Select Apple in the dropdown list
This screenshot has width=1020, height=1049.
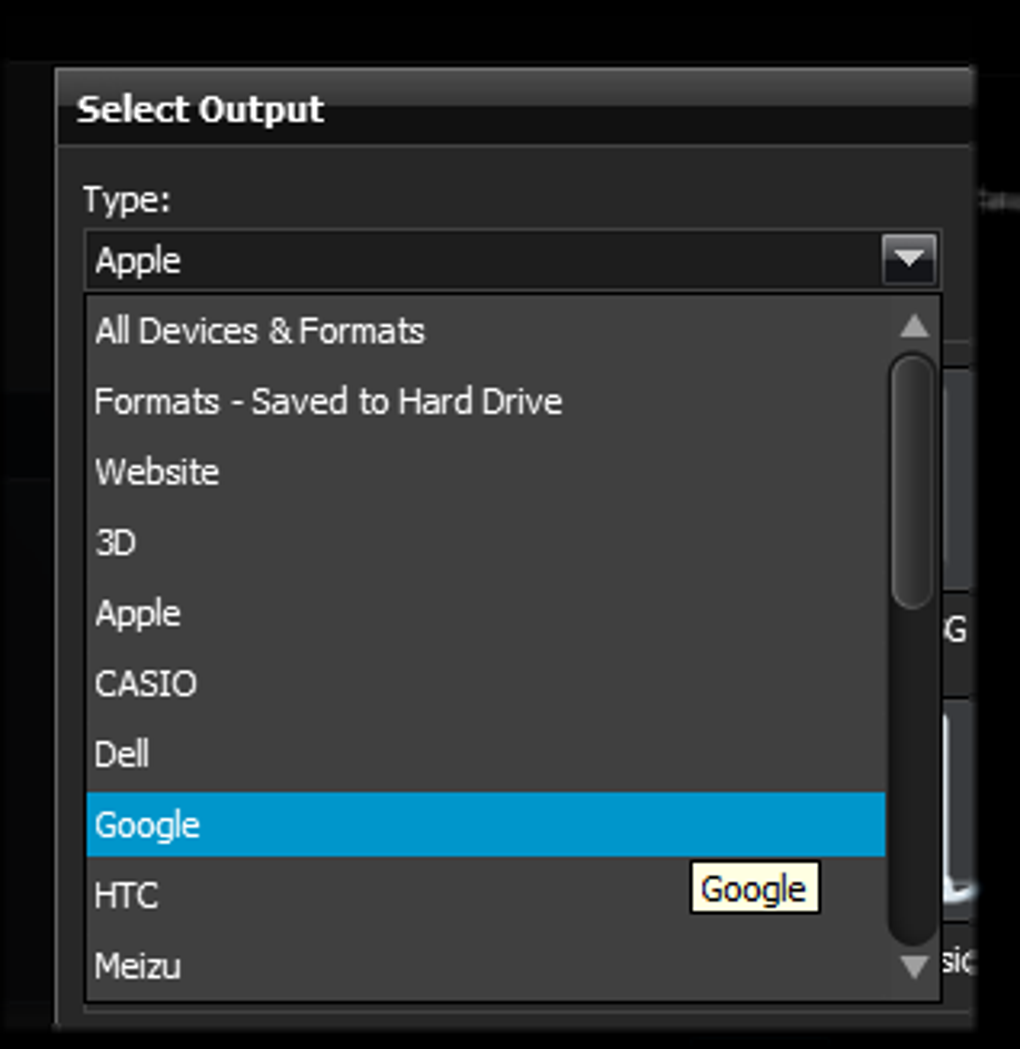coord(486,613)
